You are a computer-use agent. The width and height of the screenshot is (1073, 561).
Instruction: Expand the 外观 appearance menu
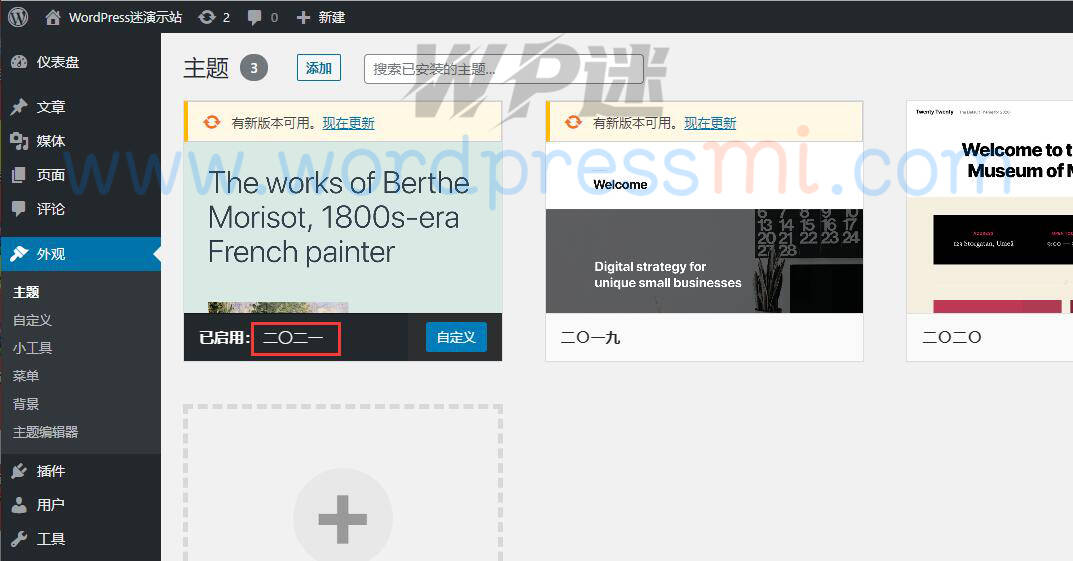pyautogui.click(x=50, y=254)
